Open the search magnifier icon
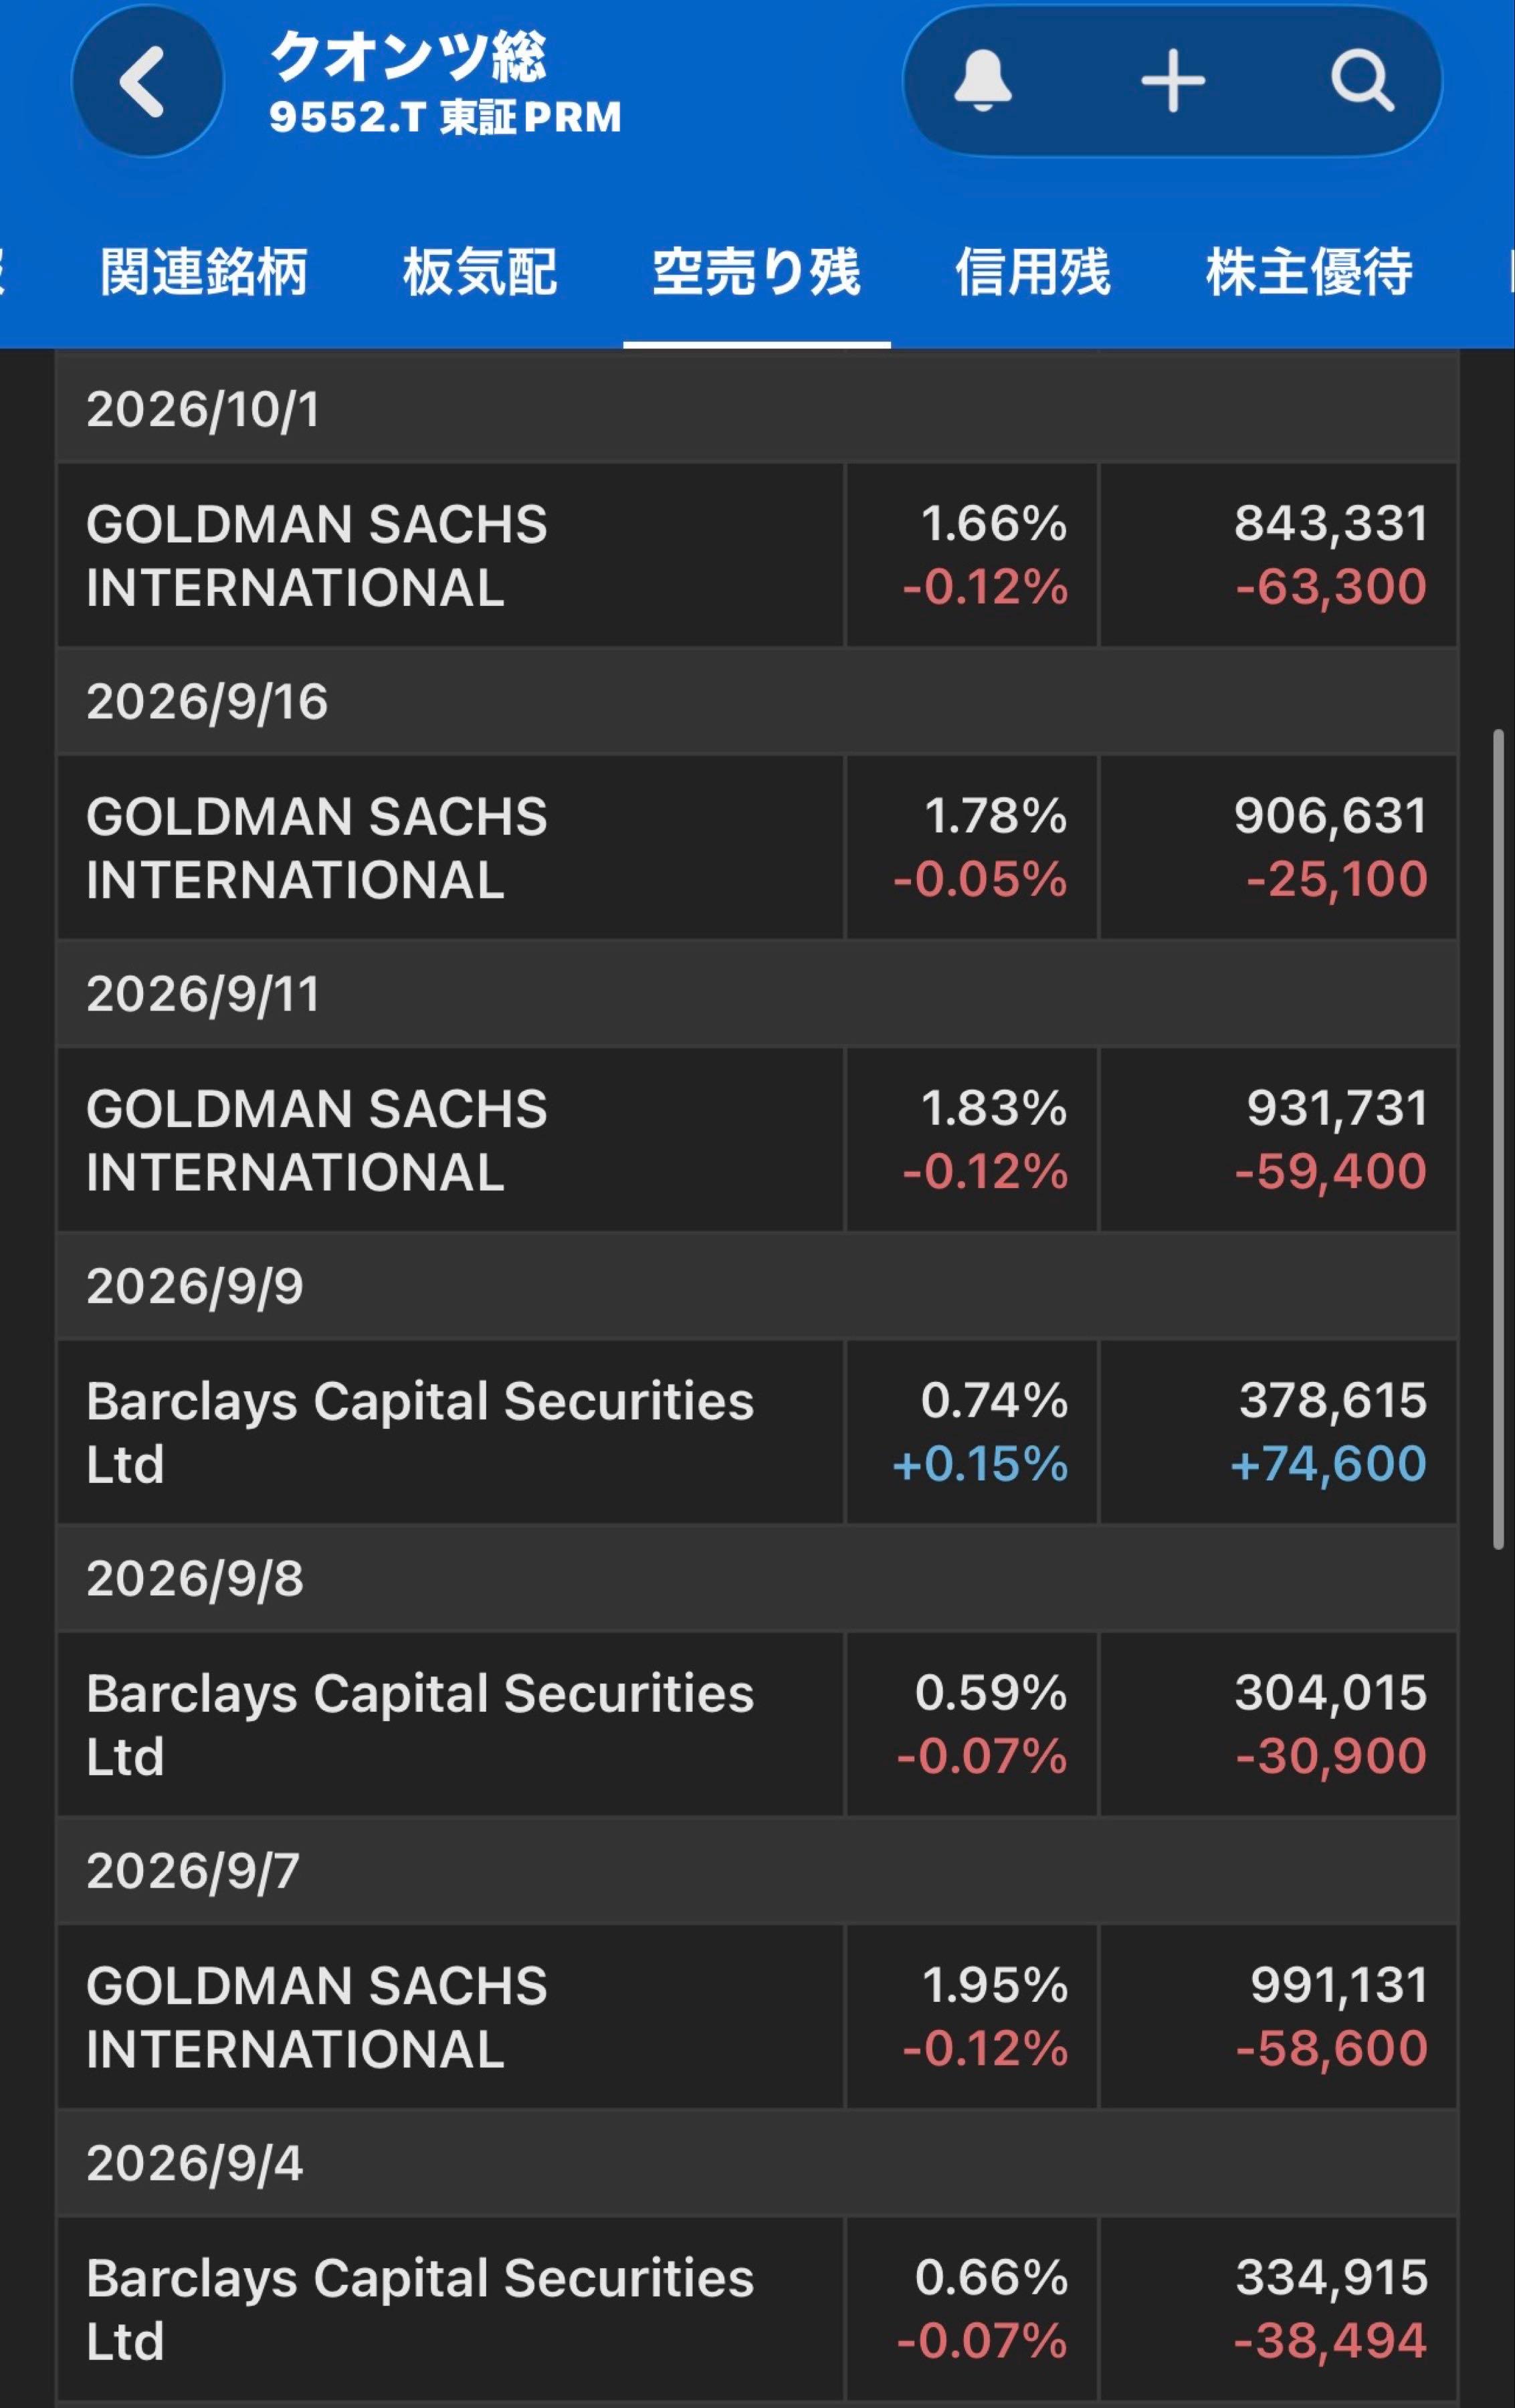Viewport: 1515px width, 2408px height. tap(1361, 81)
